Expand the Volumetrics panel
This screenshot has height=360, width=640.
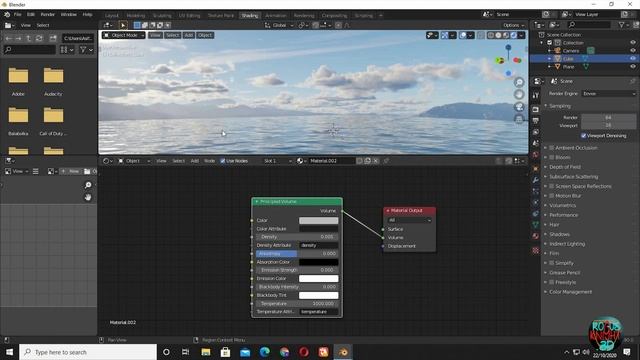coord(562,205)
